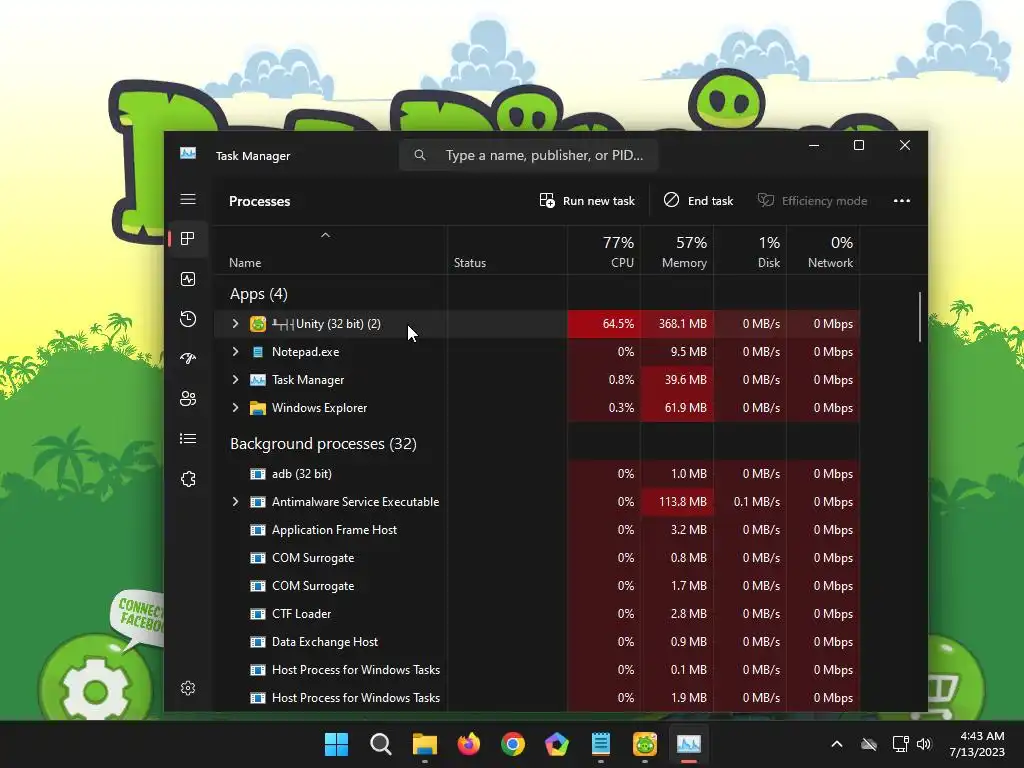The height and width of the screenshot is (768, 1024).
Task: Sort by the Name column header
Action: (245, 263)
